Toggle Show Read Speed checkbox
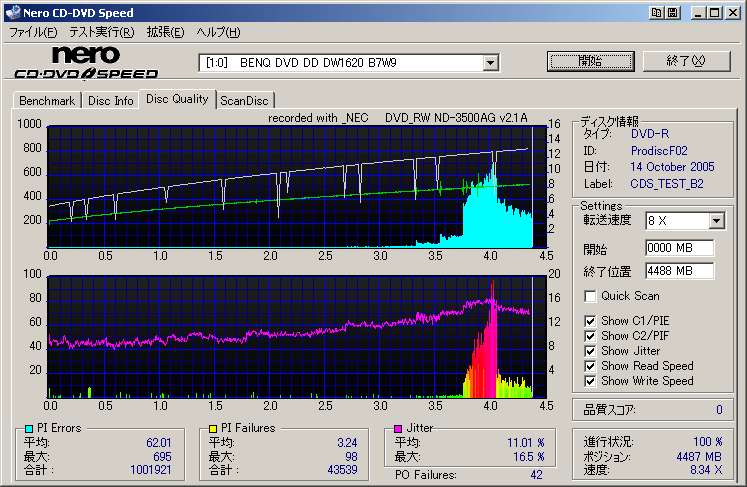This screenshot has height=487, width=747. [x=590, y=366]
